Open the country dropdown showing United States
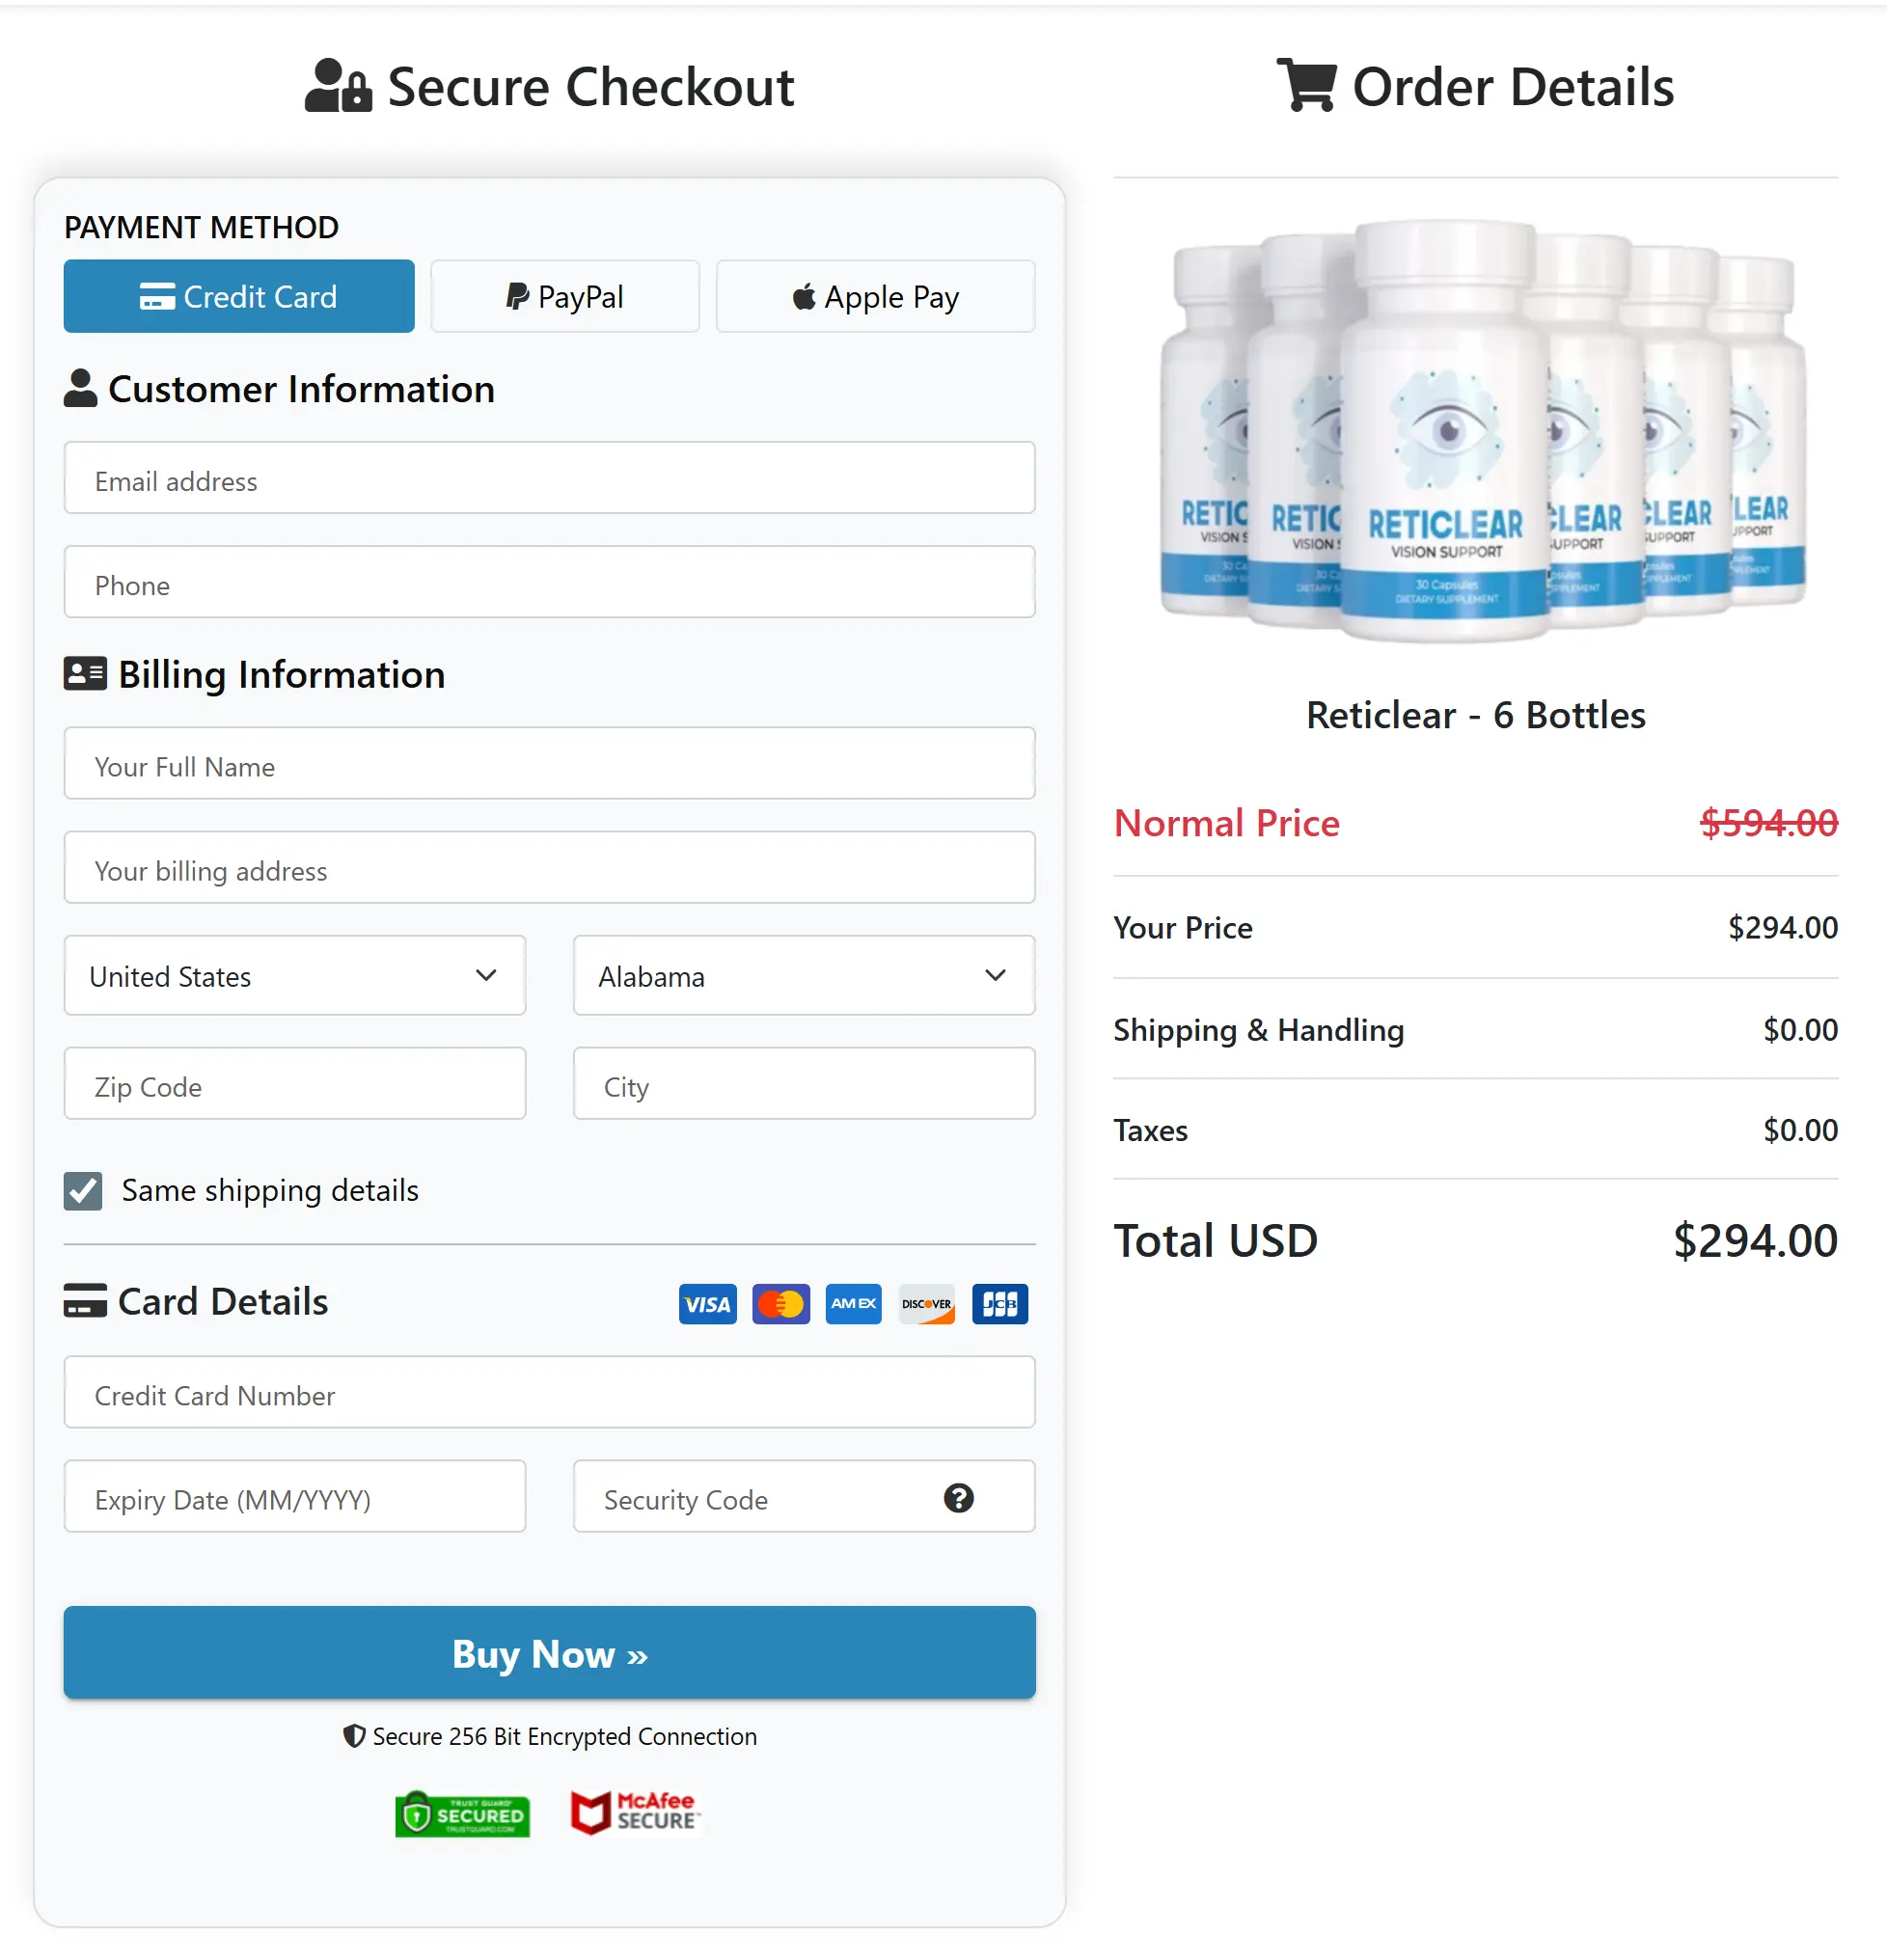This screenshot has height=1960, width=1887. [x=294, y=976]
